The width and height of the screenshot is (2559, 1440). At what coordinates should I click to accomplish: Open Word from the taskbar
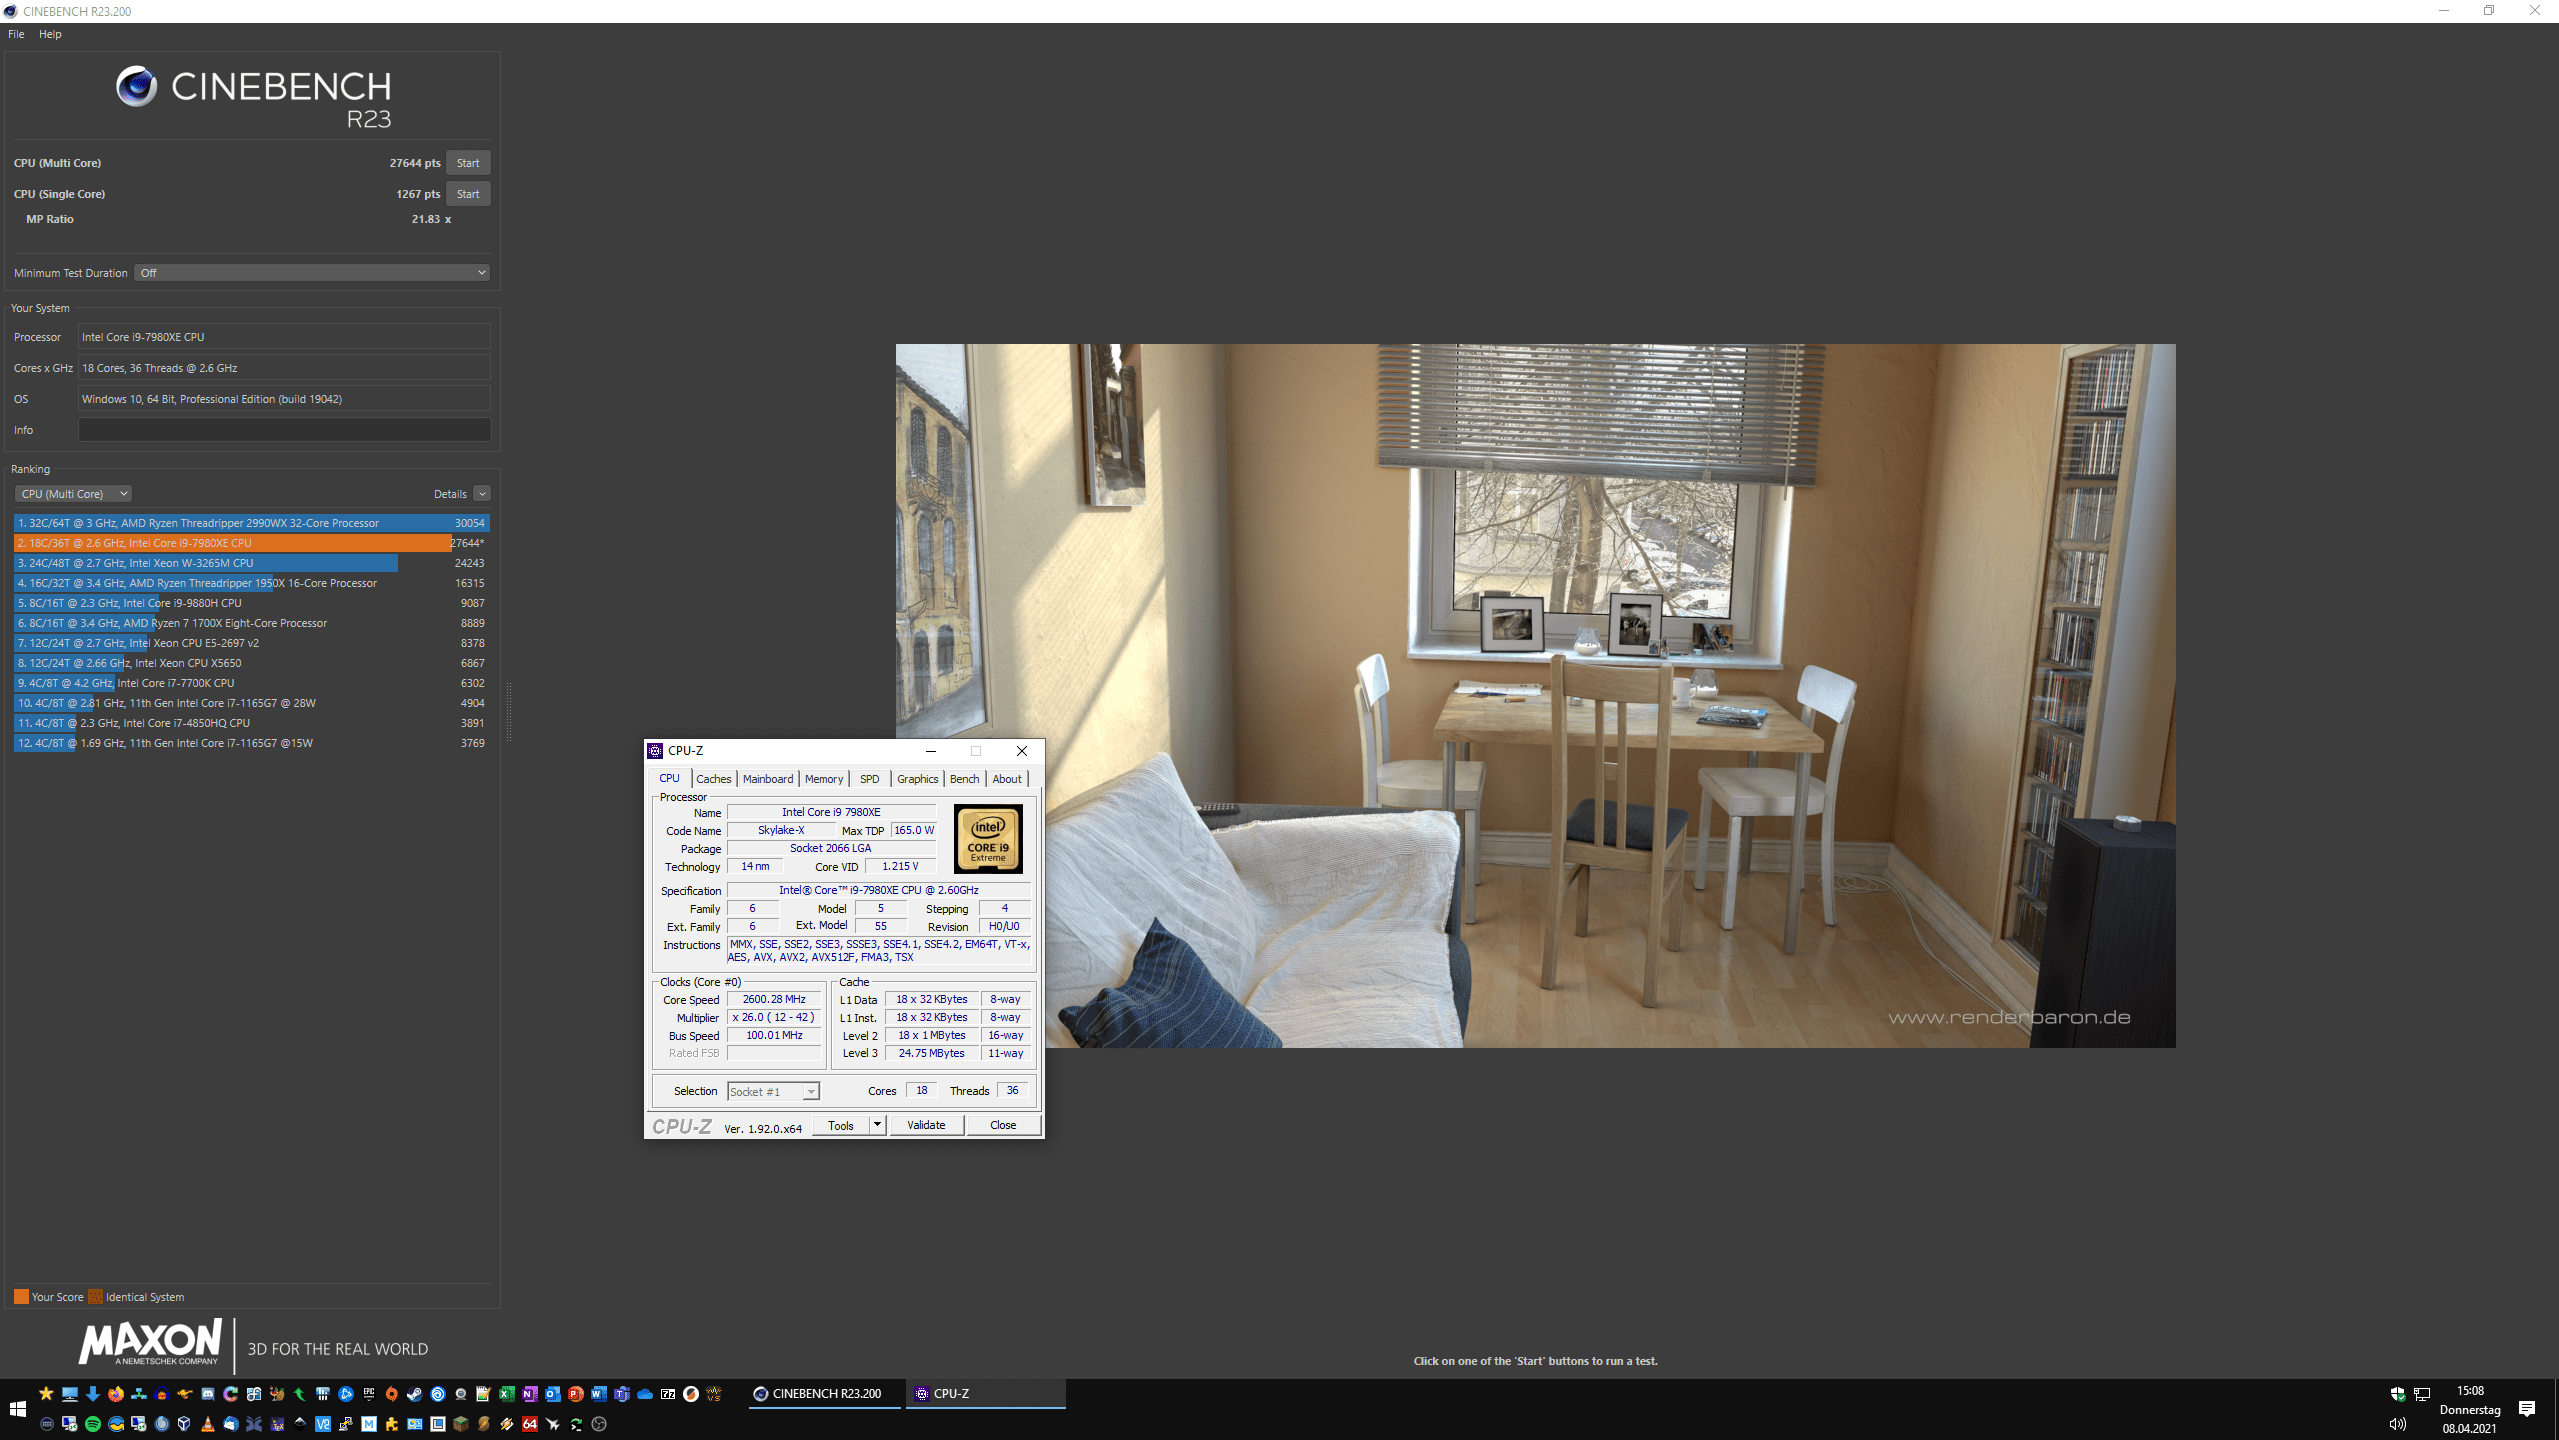tap(599, 1393)
